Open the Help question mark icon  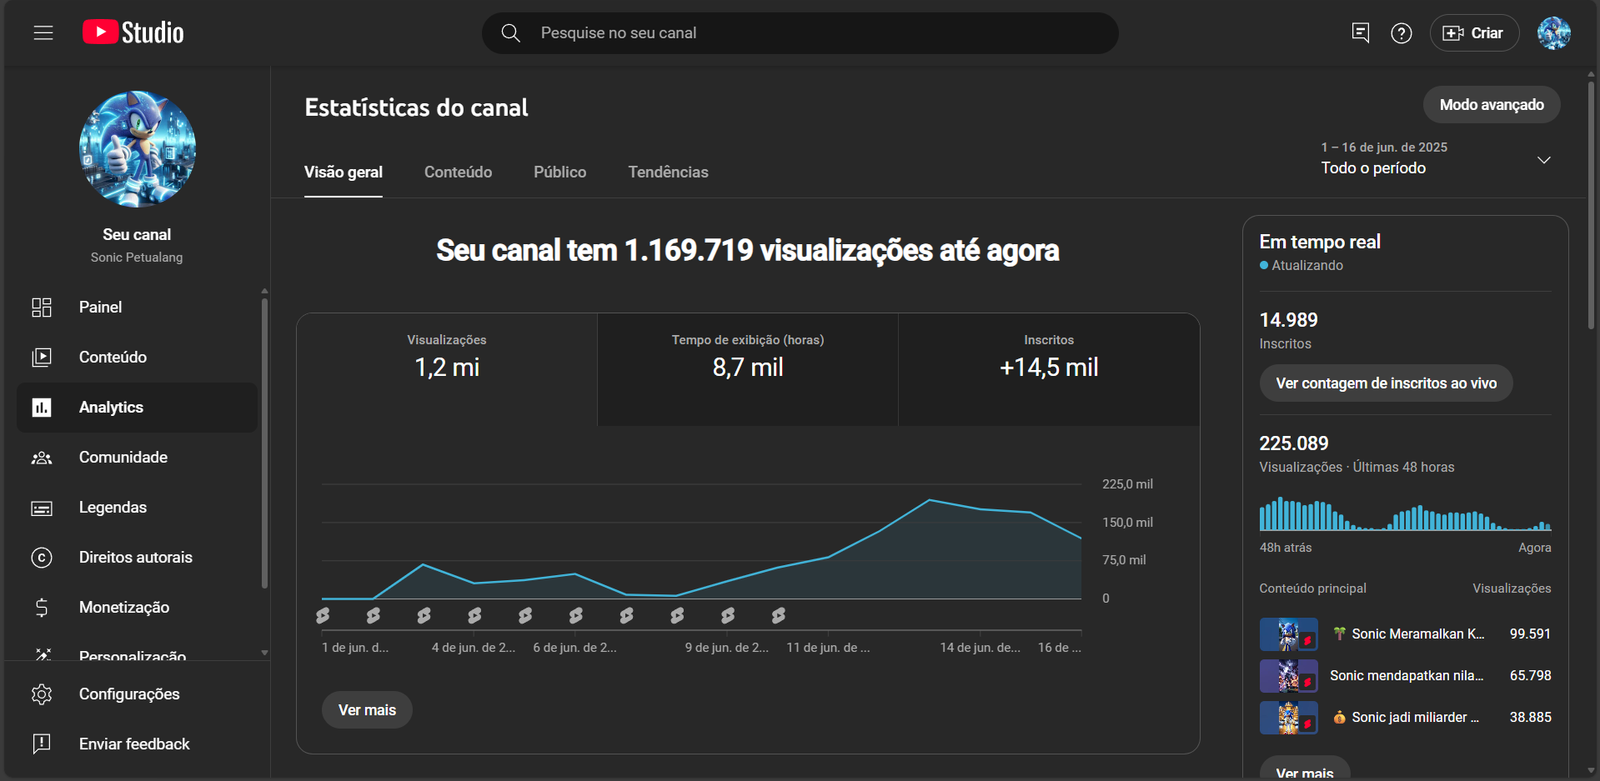1402,33
